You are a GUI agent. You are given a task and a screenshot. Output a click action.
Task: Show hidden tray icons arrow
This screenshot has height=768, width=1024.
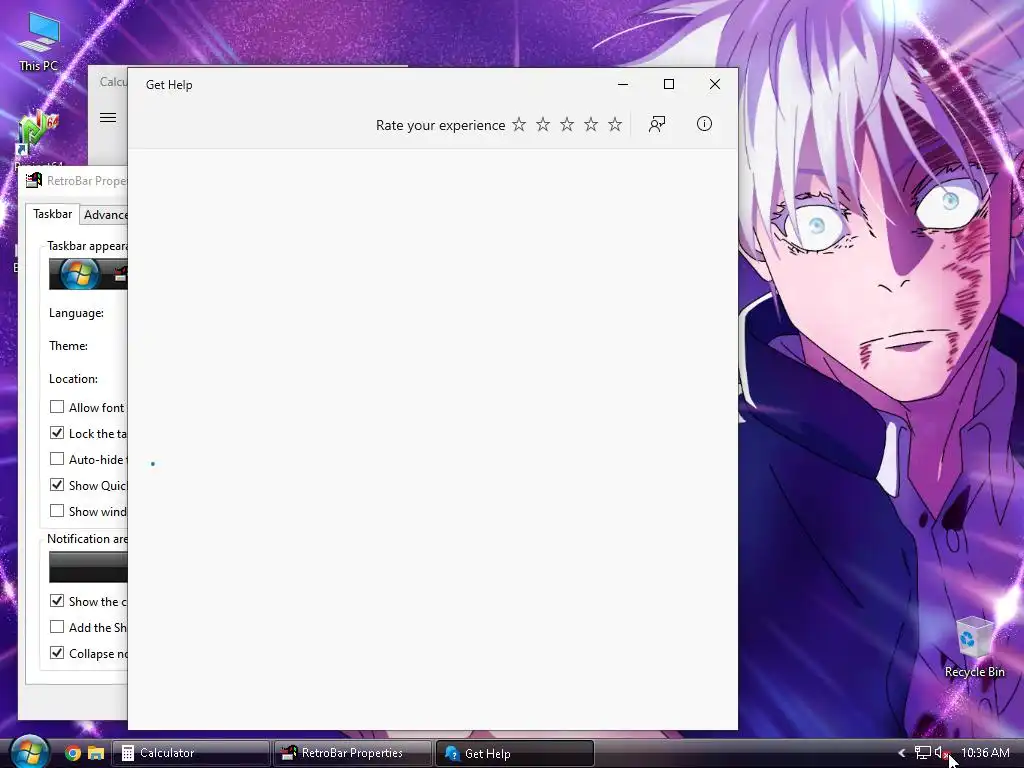[x=902, y=753]
